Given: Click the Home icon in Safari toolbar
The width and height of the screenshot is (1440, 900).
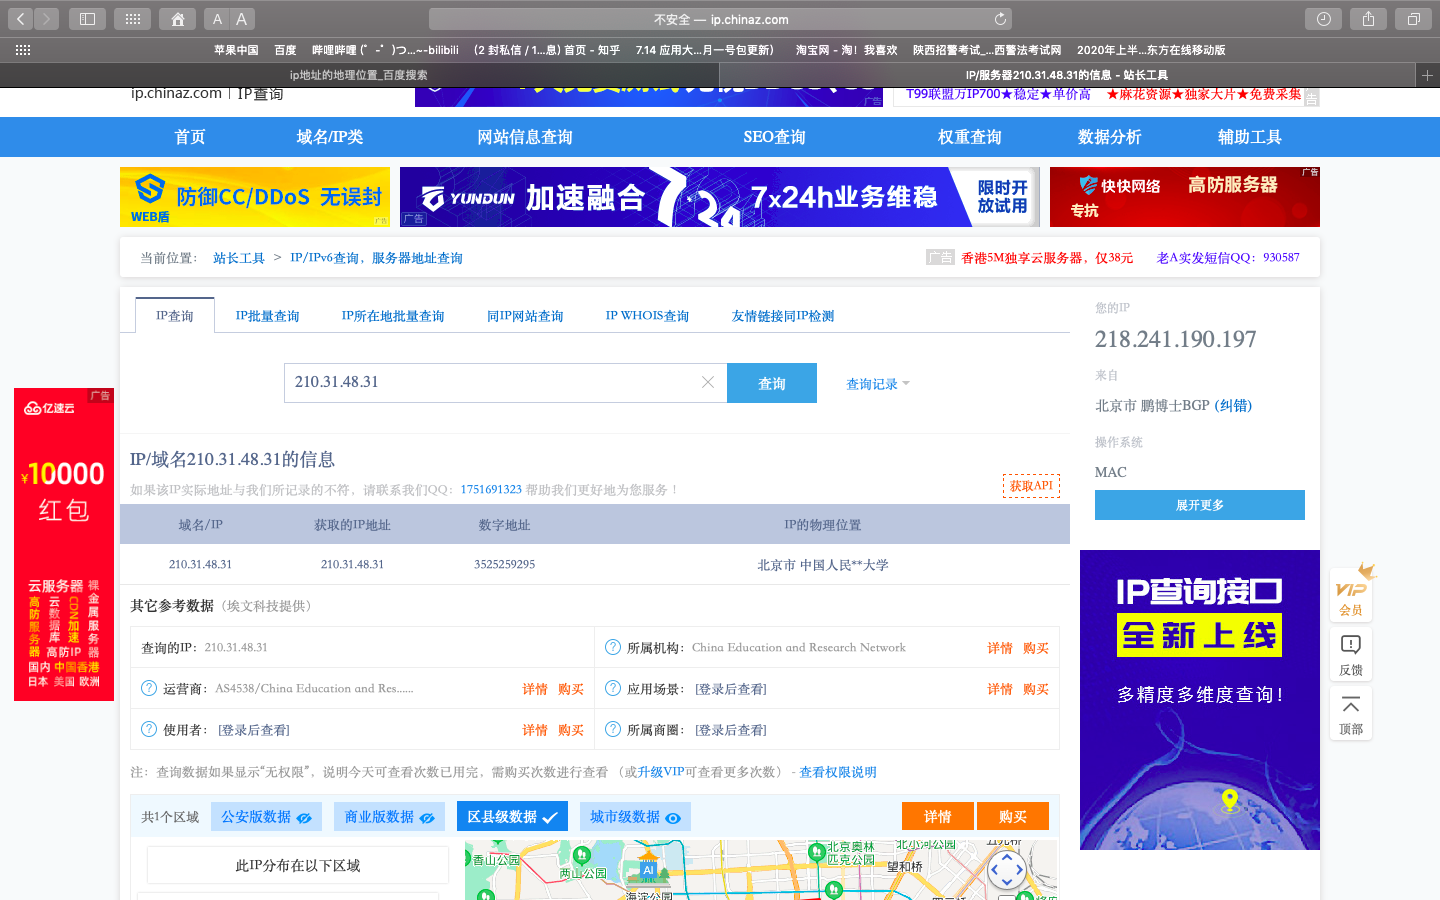Looking at the screenshot, I should (x=177, y=19).
